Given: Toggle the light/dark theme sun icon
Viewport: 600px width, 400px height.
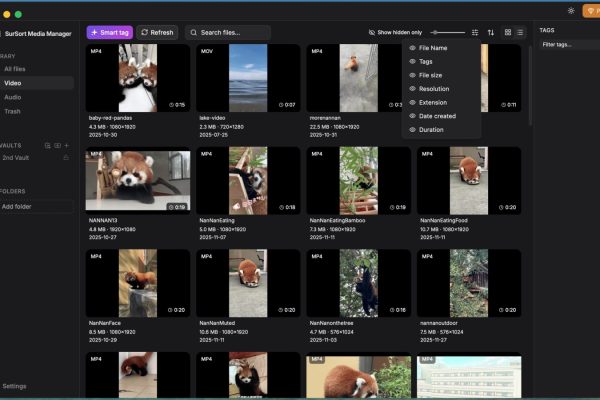Looking at the screenshot, I should [571, 11].
